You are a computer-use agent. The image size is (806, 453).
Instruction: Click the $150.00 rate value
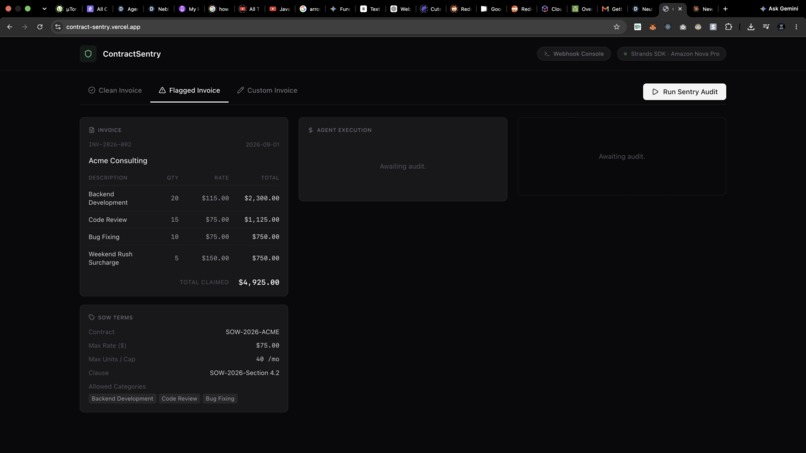[215, 258]
